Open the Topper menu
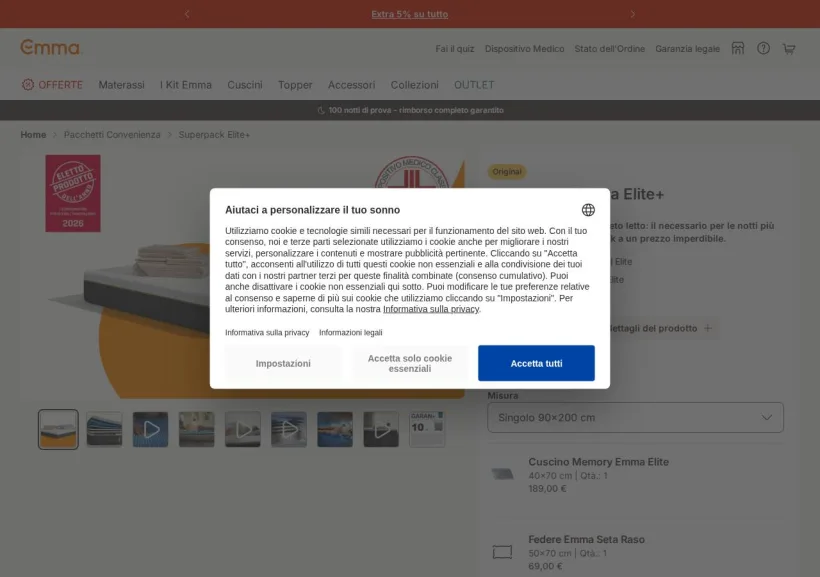Viewport: 820px width, 577px height. click(x=295, y=85)
